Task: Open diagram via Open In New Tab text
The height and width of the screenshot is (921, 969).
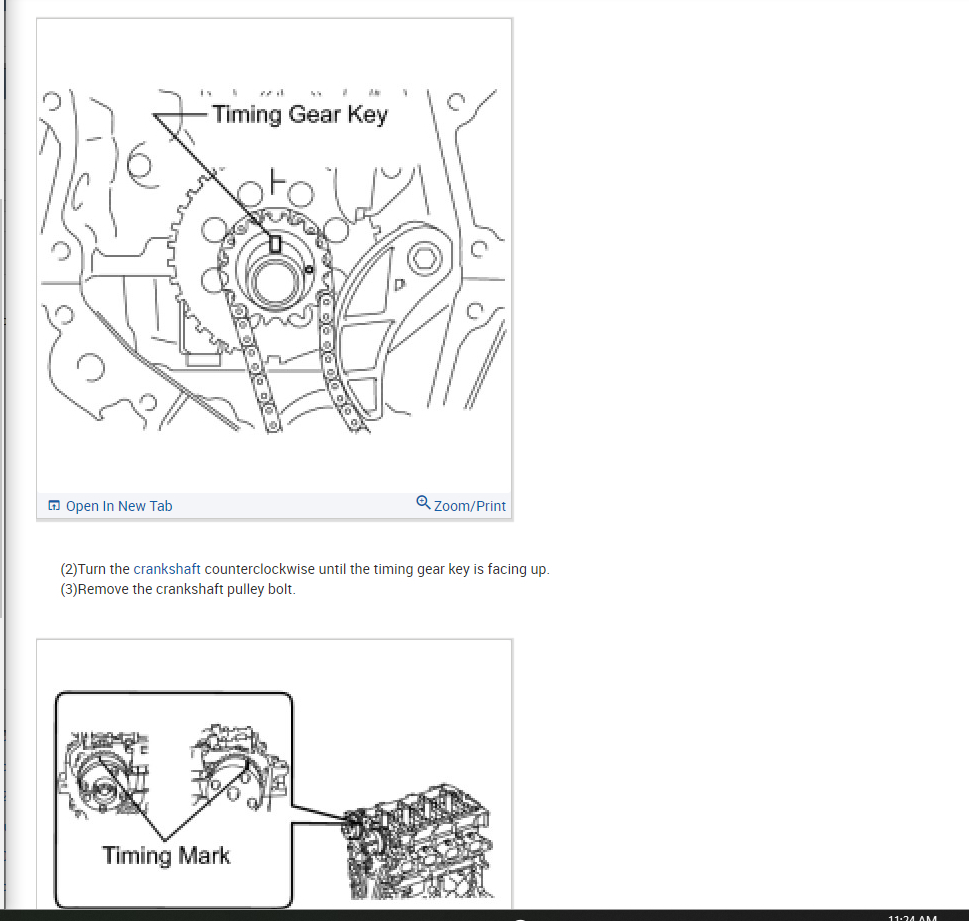Action: [119, 506]
